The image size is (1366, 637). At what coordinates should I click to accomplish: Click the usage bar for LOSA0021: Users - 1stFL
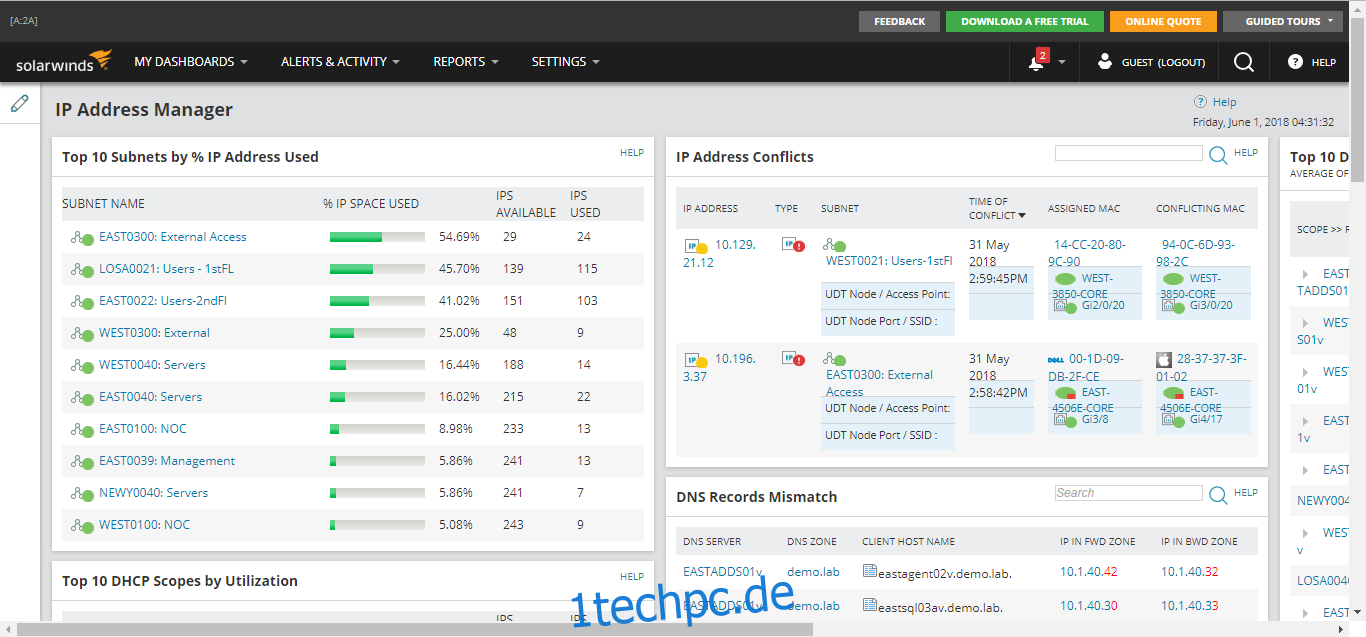point(377,269)
